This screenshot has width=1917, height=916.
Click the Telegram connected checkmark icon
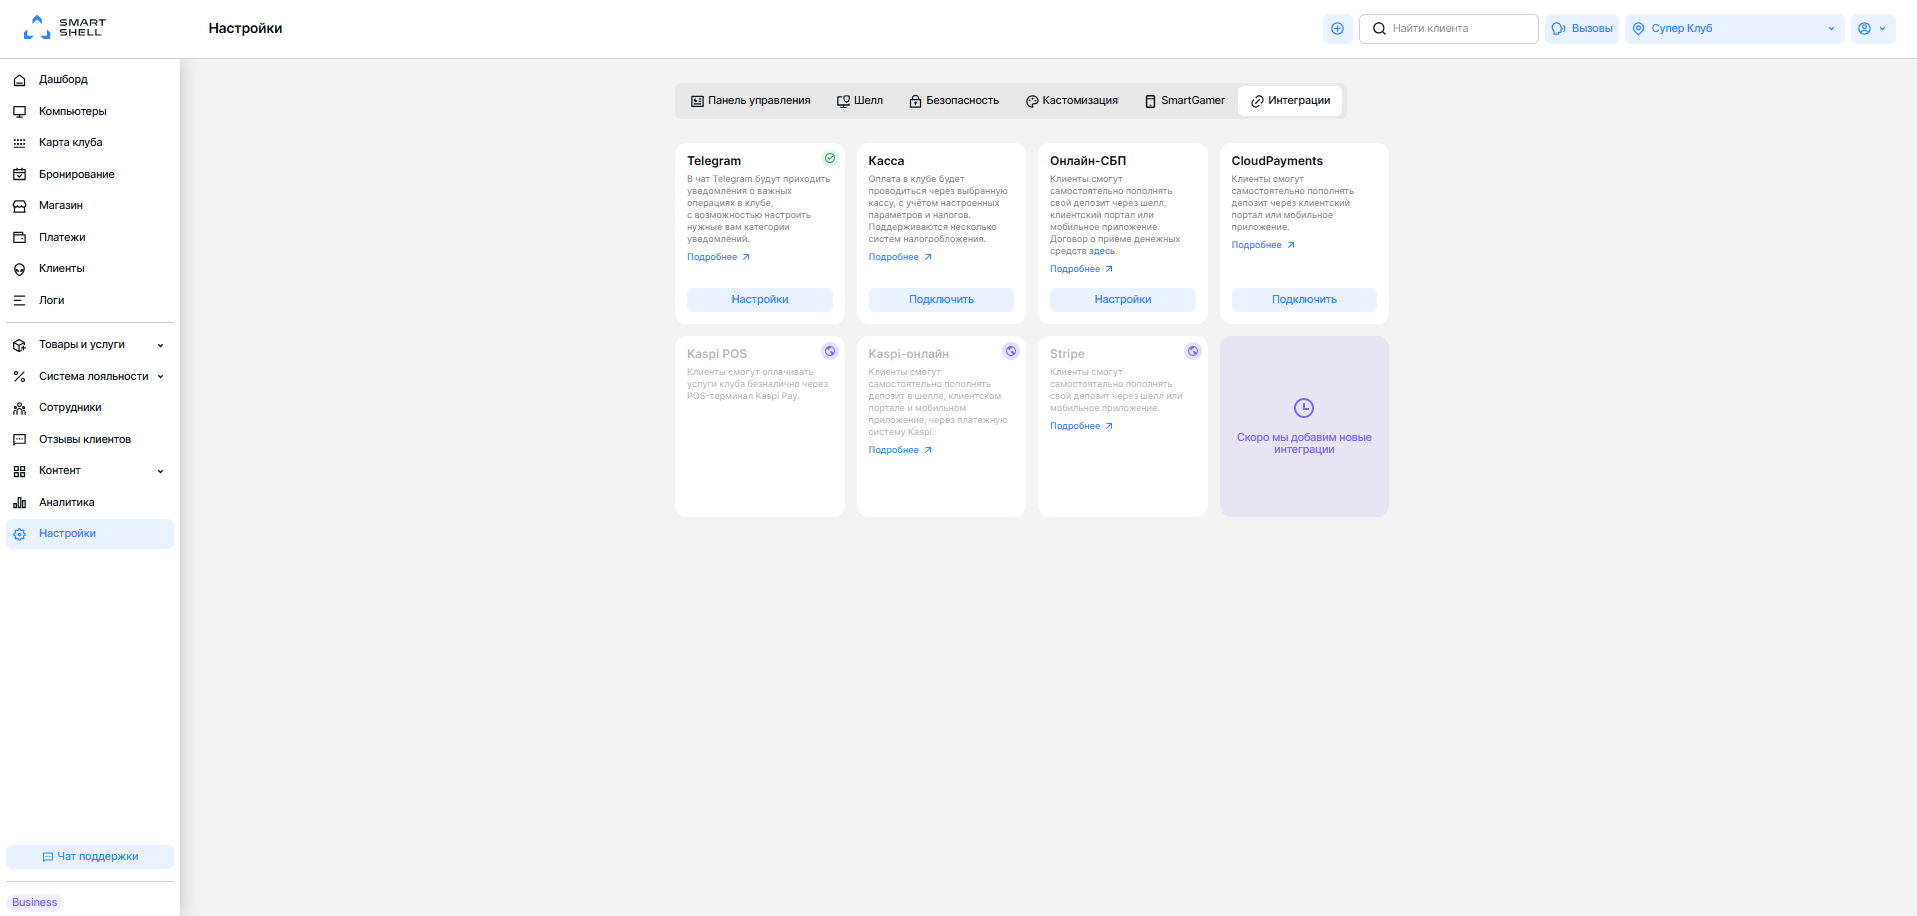click(x=830, y=158)
